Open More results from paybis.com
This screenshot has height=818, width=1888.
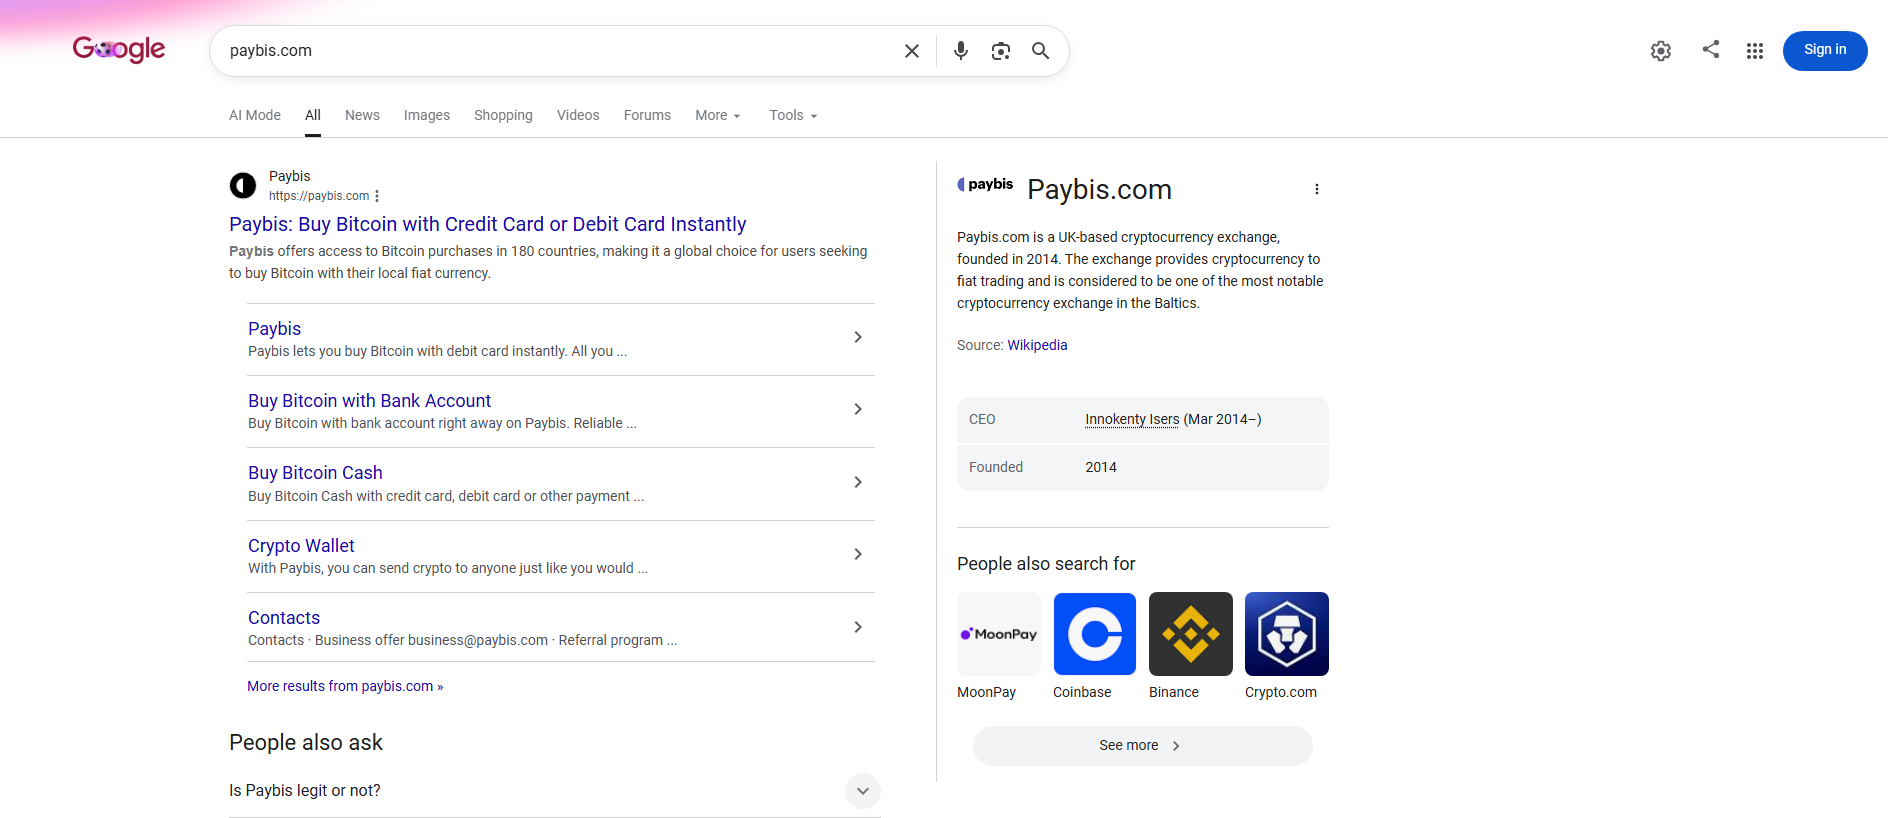(345, 686)
